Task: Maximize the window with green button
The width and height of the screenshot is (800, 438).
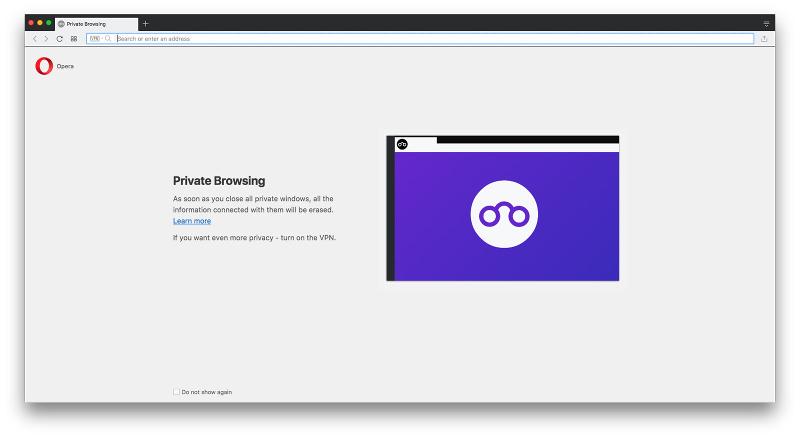Action: point(48,23)
